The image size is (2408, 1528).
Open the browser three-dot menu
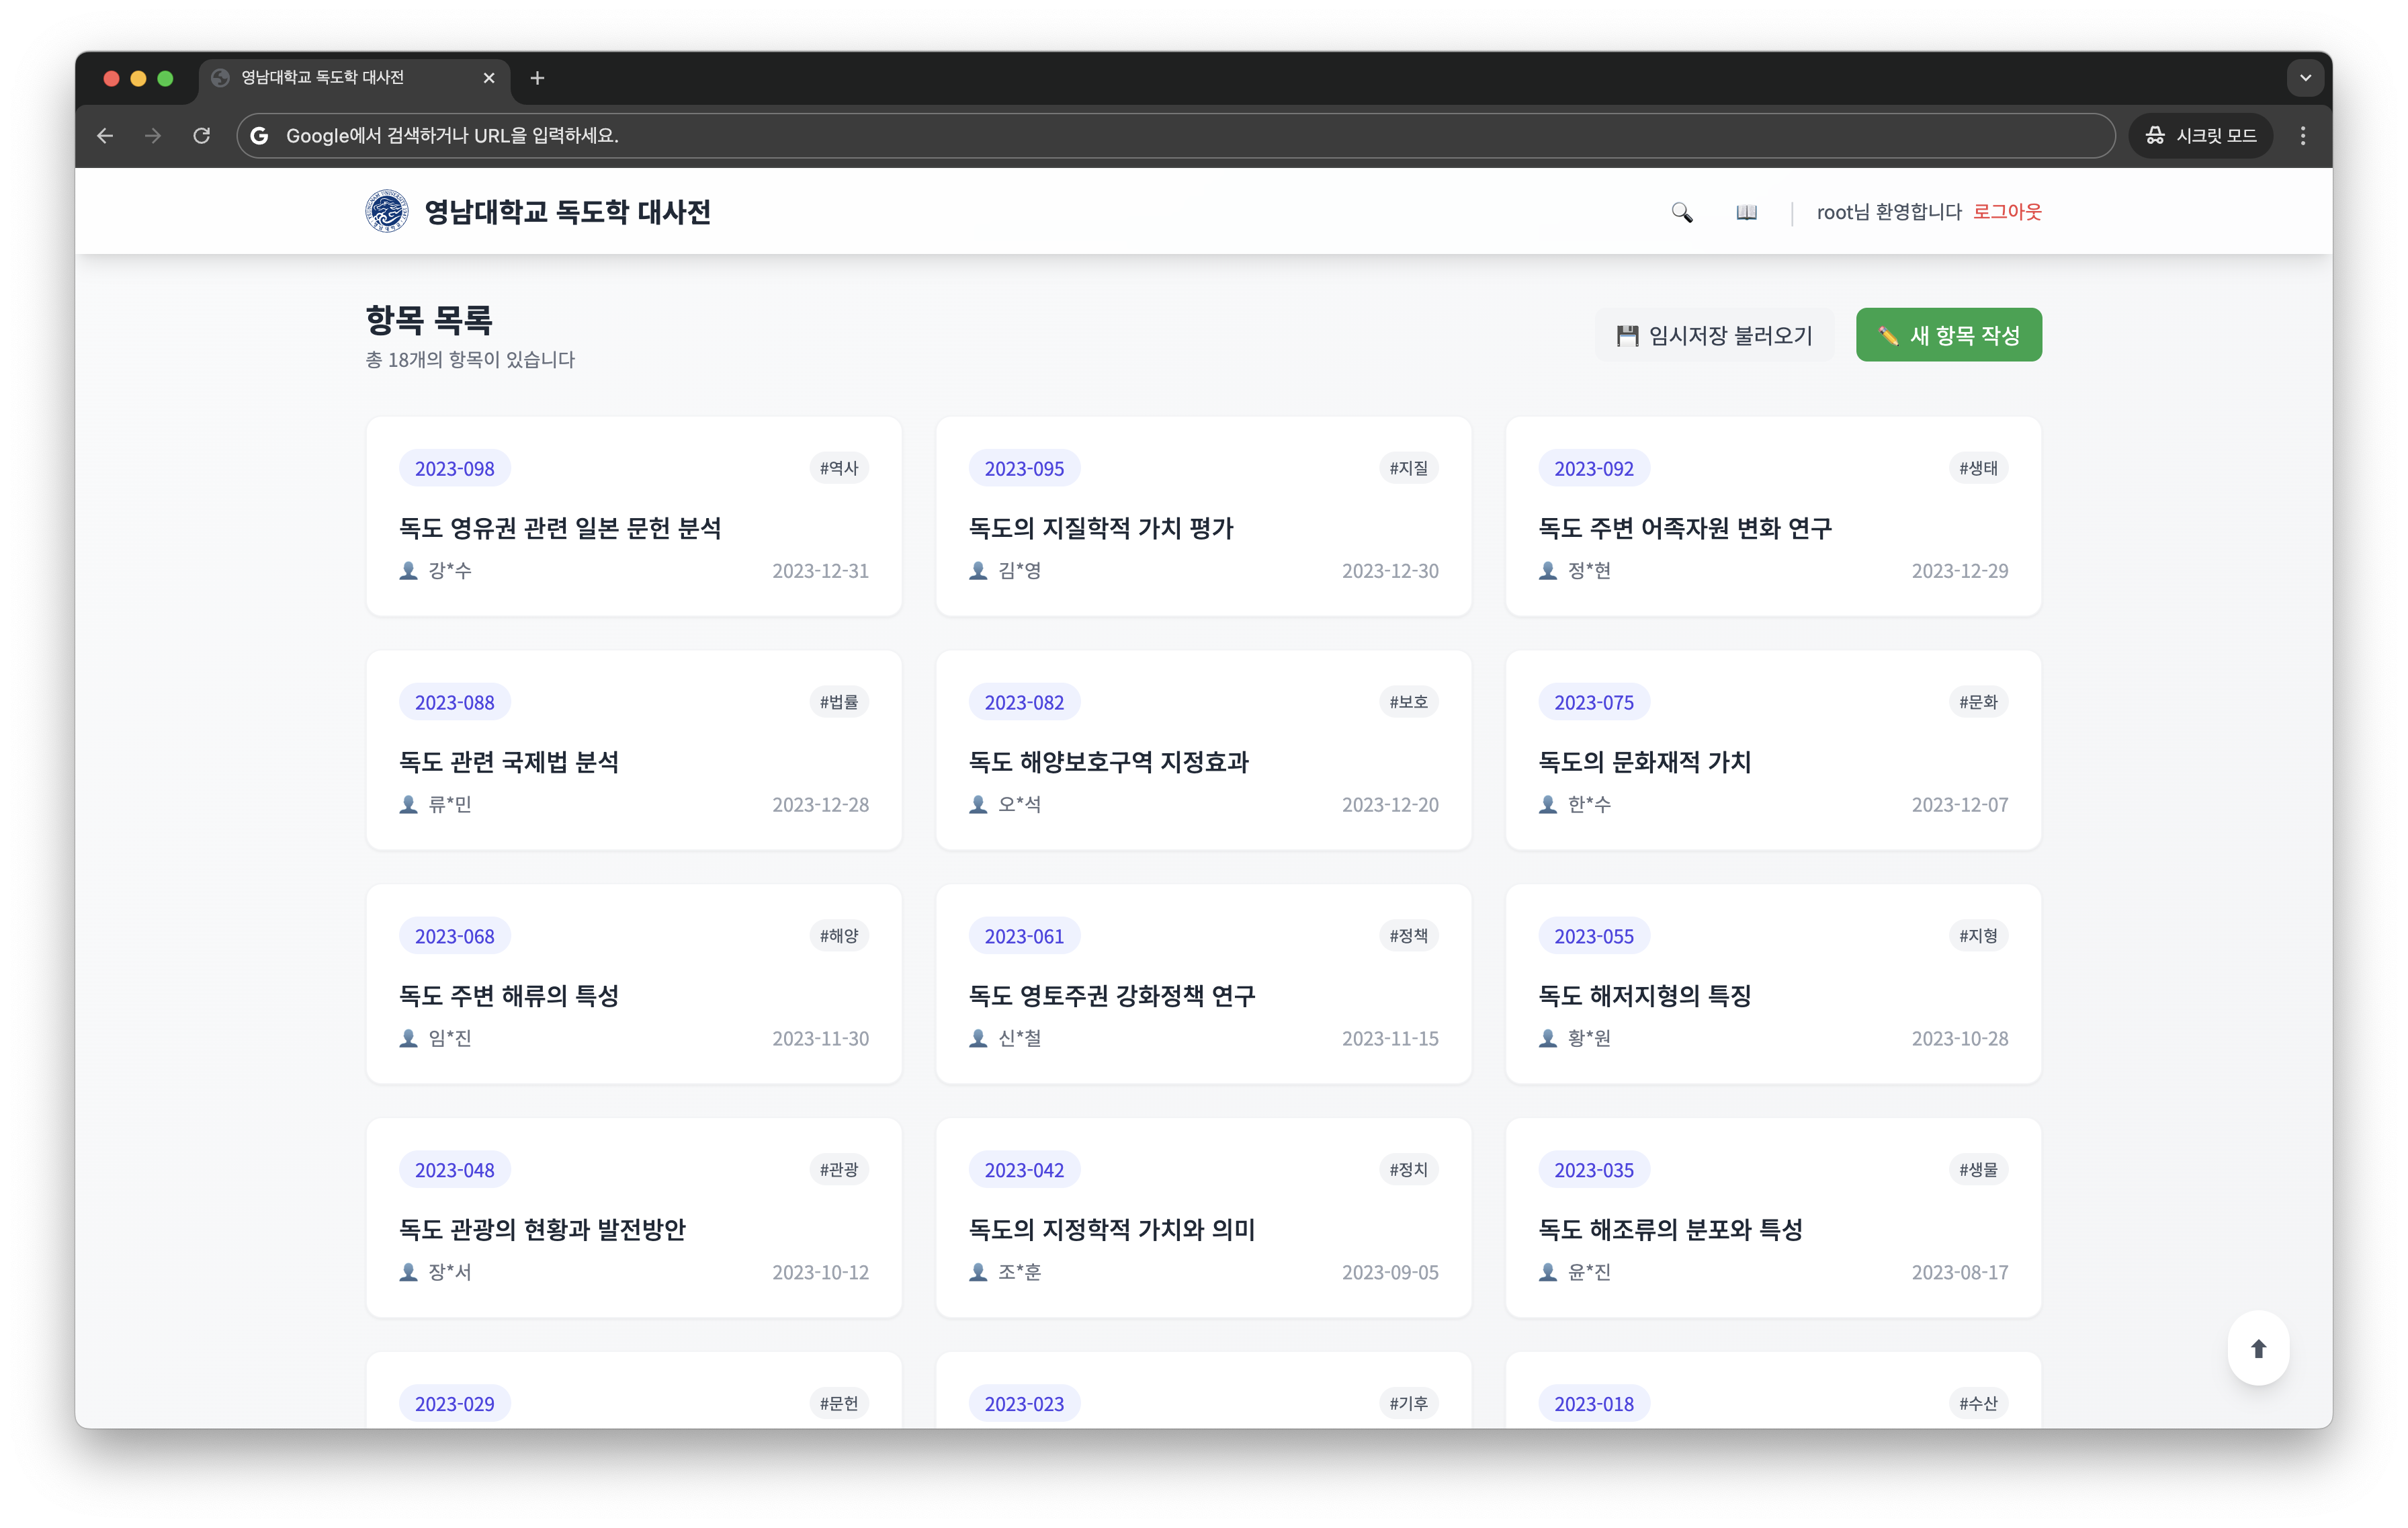[2303, 136]
